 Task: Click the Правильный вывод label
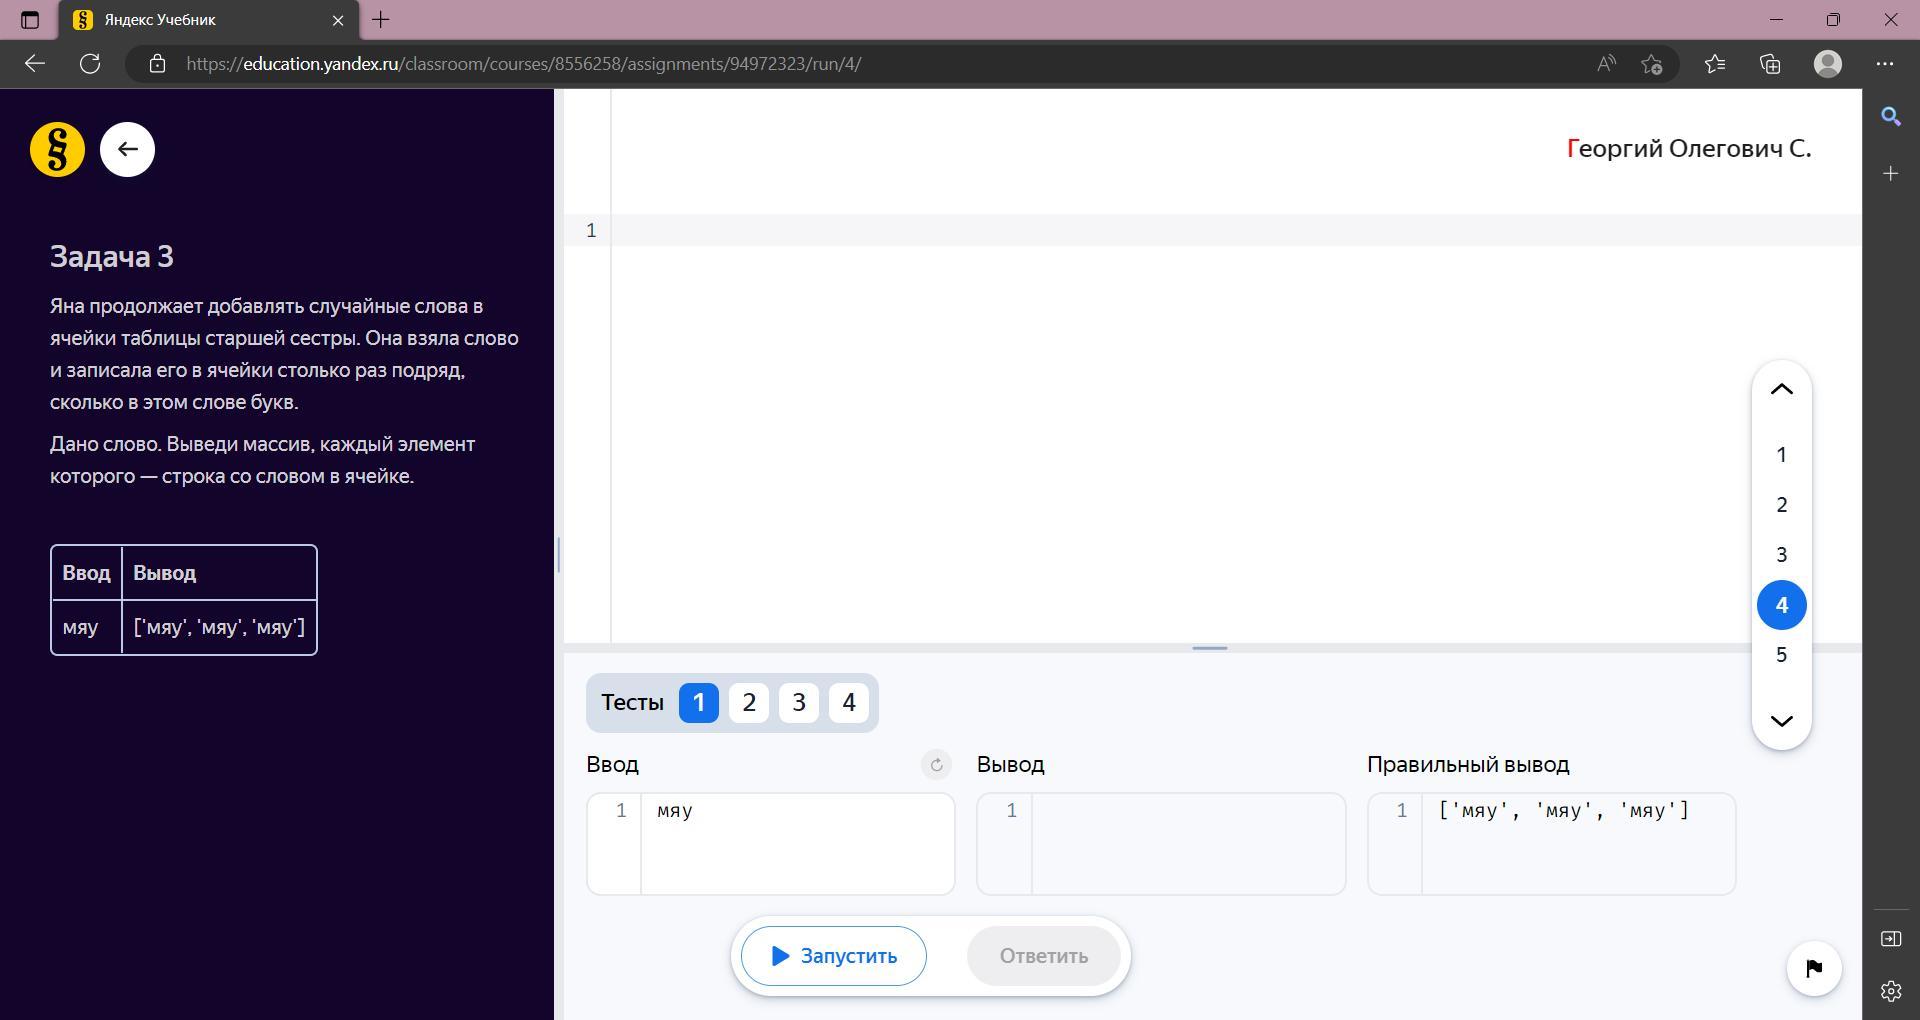point(1468,765)
